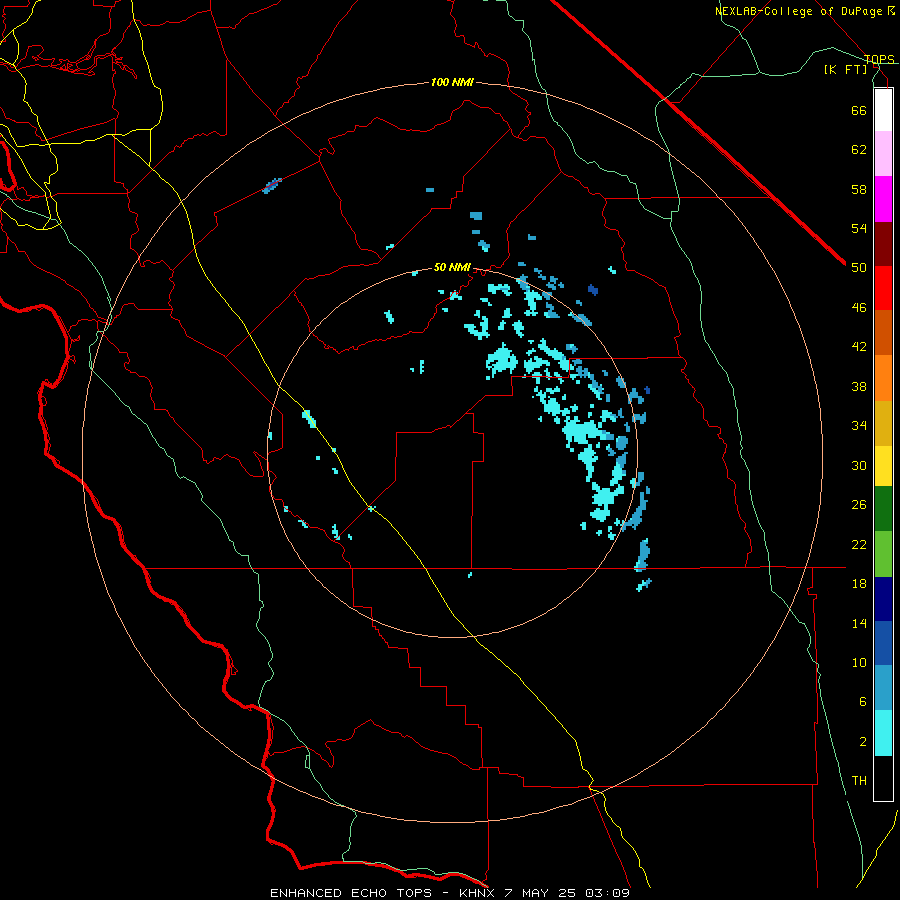Click the dark green 26 K FT swatch
This screenshot has height=900, width=900.
883,509
